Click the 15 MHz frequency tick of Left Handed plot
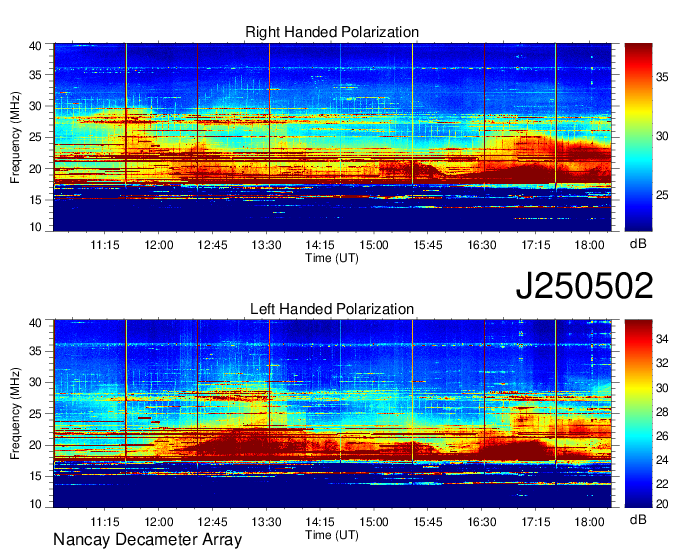This screenshot has height=552, width=680. [x=35, y=477]
